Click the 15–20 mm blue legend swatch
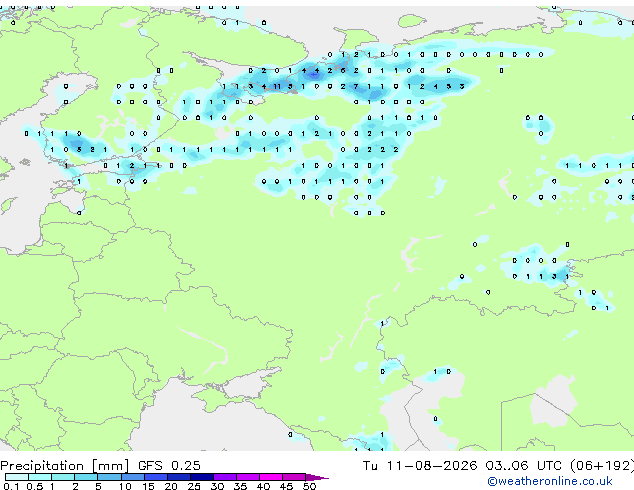634x490 pixels. click(155, 477)
